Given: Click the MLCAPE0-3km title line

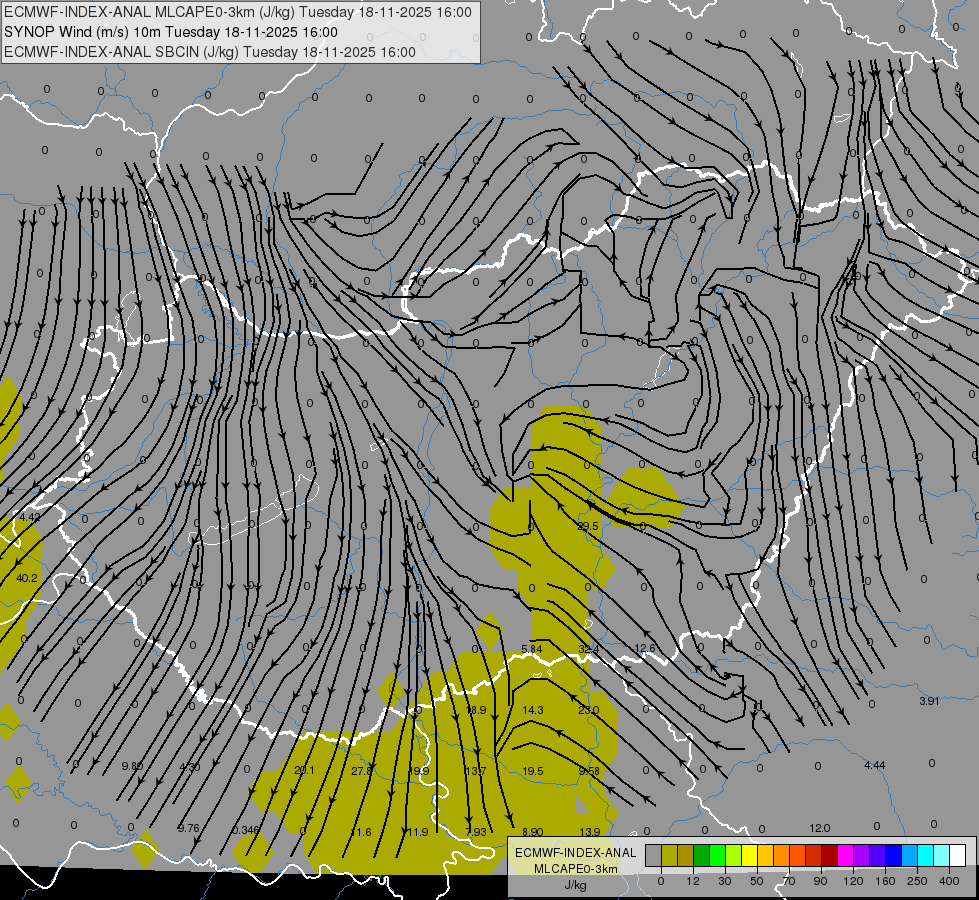Looking at the screenshot, I should click(x=238, y=12).
